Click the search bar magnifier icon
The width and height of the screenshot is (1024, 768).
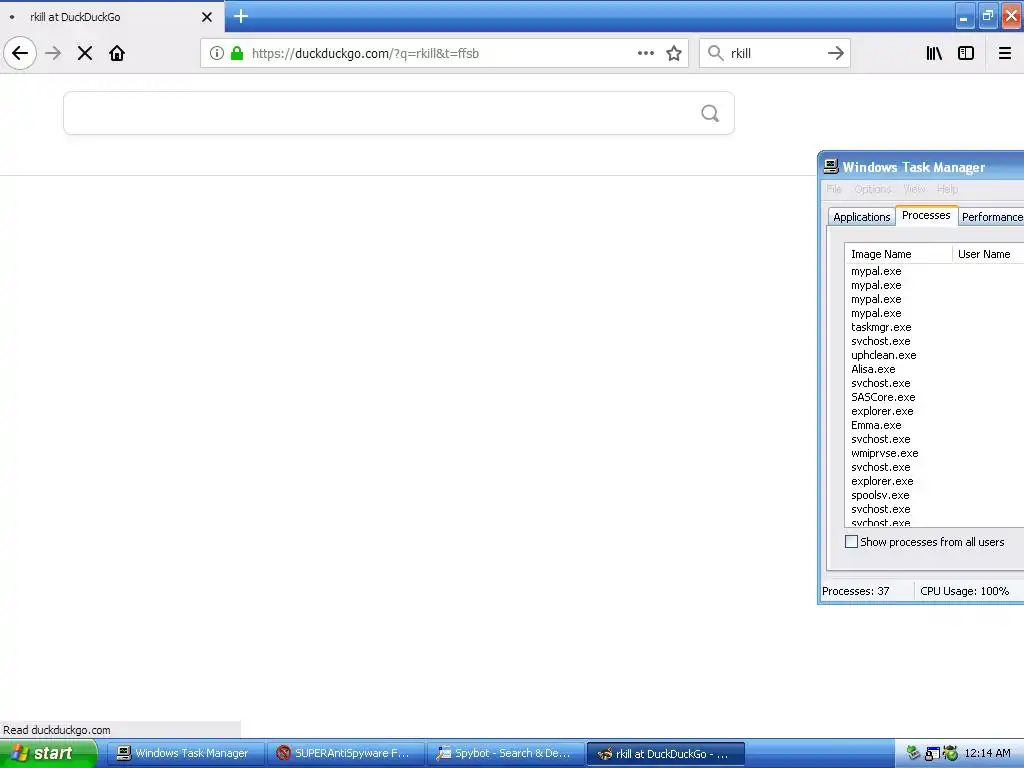pos(716,53)
